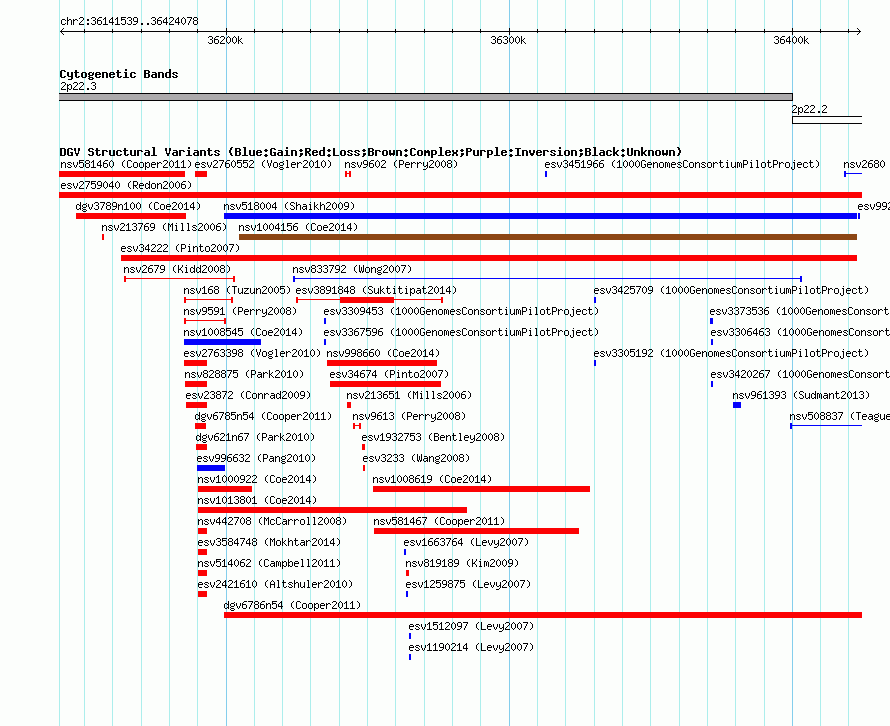
Task: Select the esv3309453 variant label
Action: pyautogui.click(x=461, y=312)
